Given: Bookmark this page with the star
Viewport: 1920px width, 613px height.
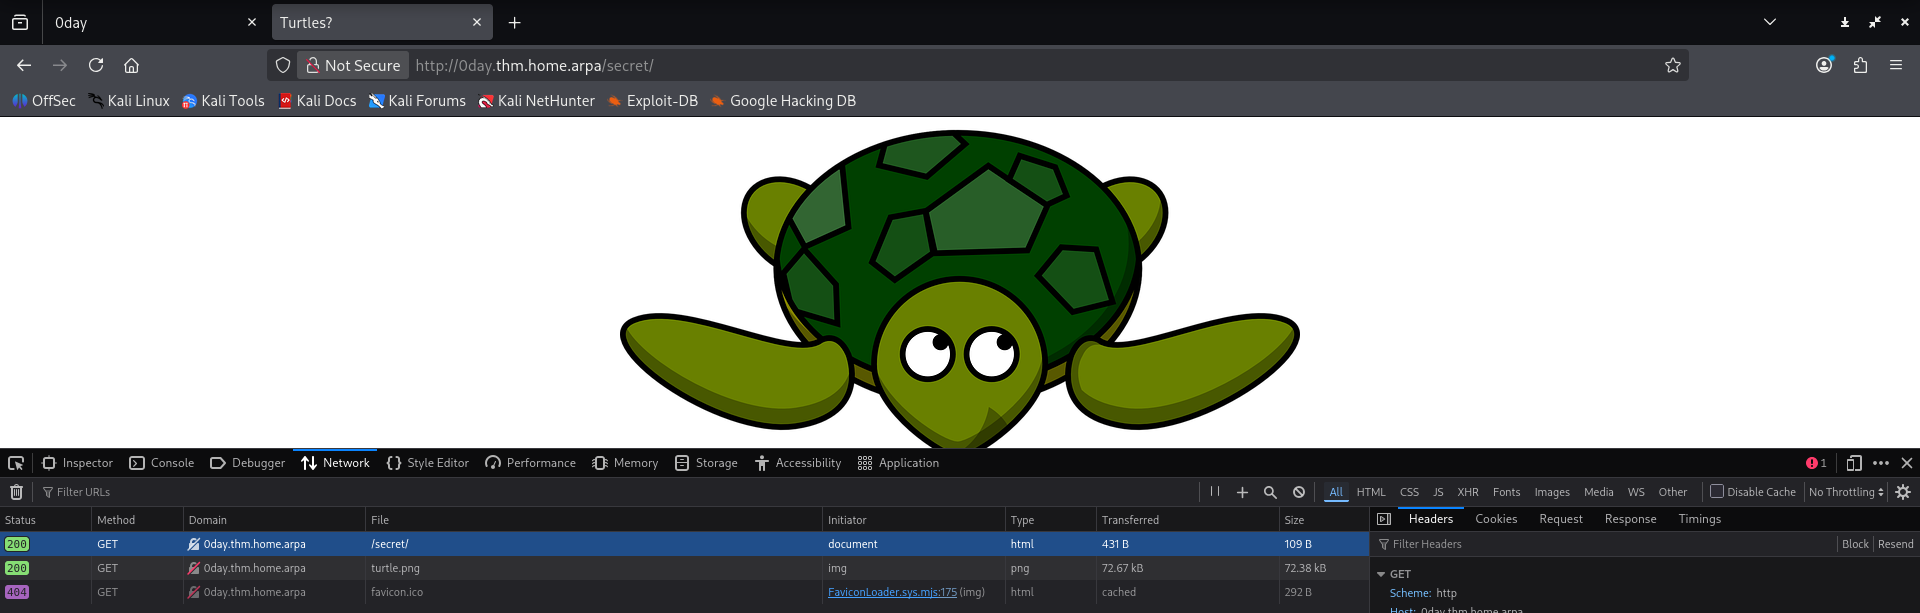Looking at the screenshot, I should point(1672,66).
